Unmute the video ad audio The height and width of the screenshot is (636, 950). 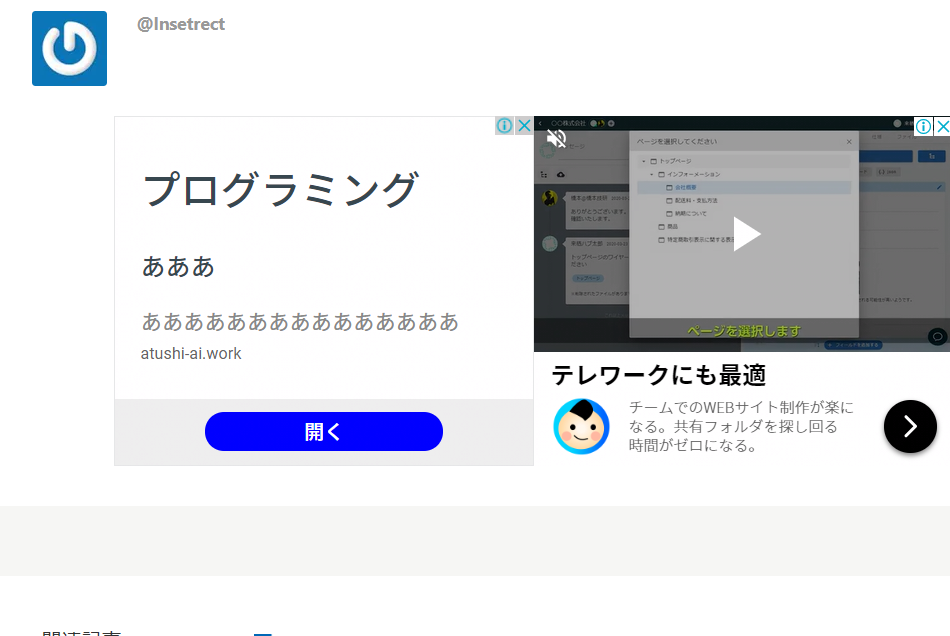point(557,136)
